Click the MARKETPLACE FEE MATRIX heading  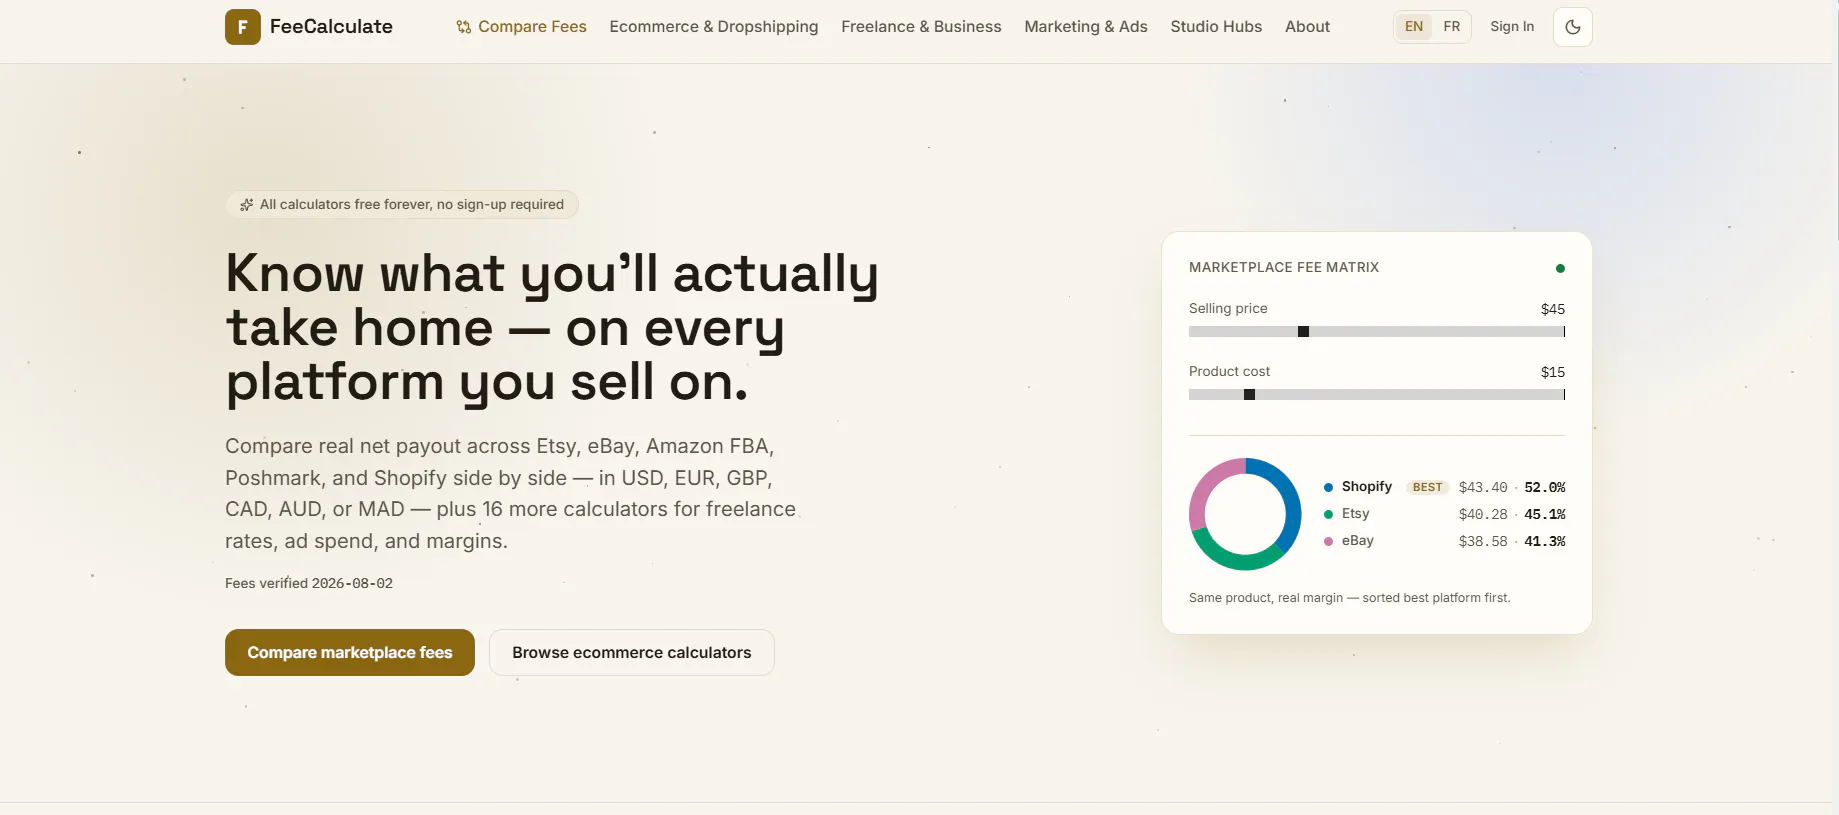1284,267
